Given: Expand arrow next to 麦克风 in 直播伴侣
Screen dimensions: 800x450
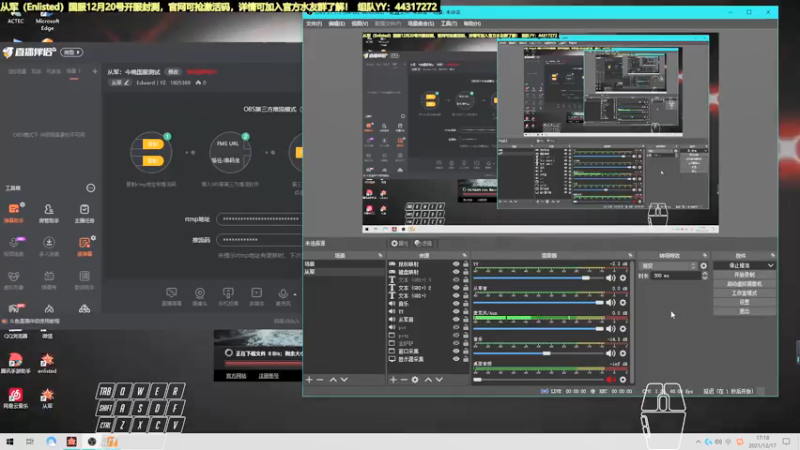Looking at the screenshot, I should tap(295, 294).
